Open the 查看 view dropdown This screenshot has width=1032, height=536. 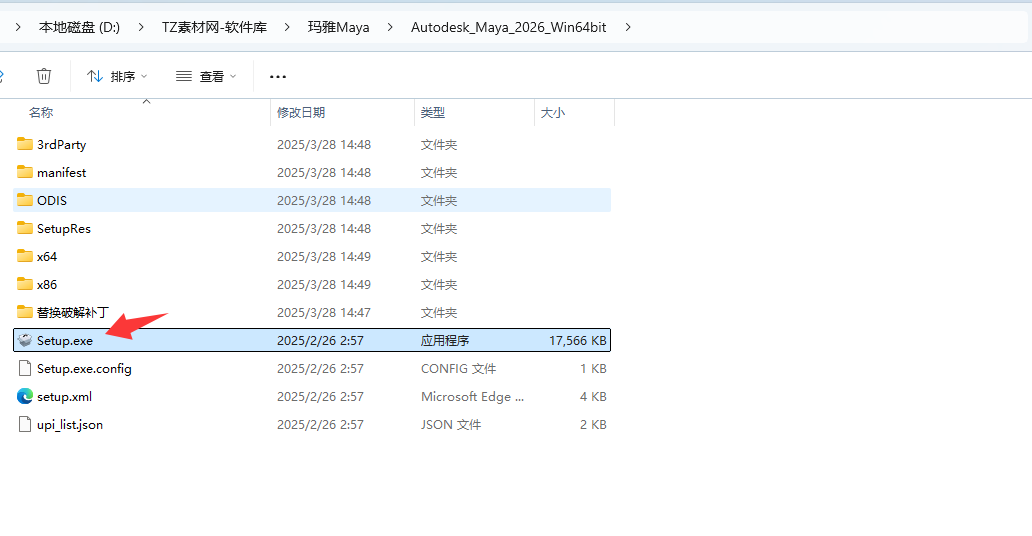tap(206, 76)
